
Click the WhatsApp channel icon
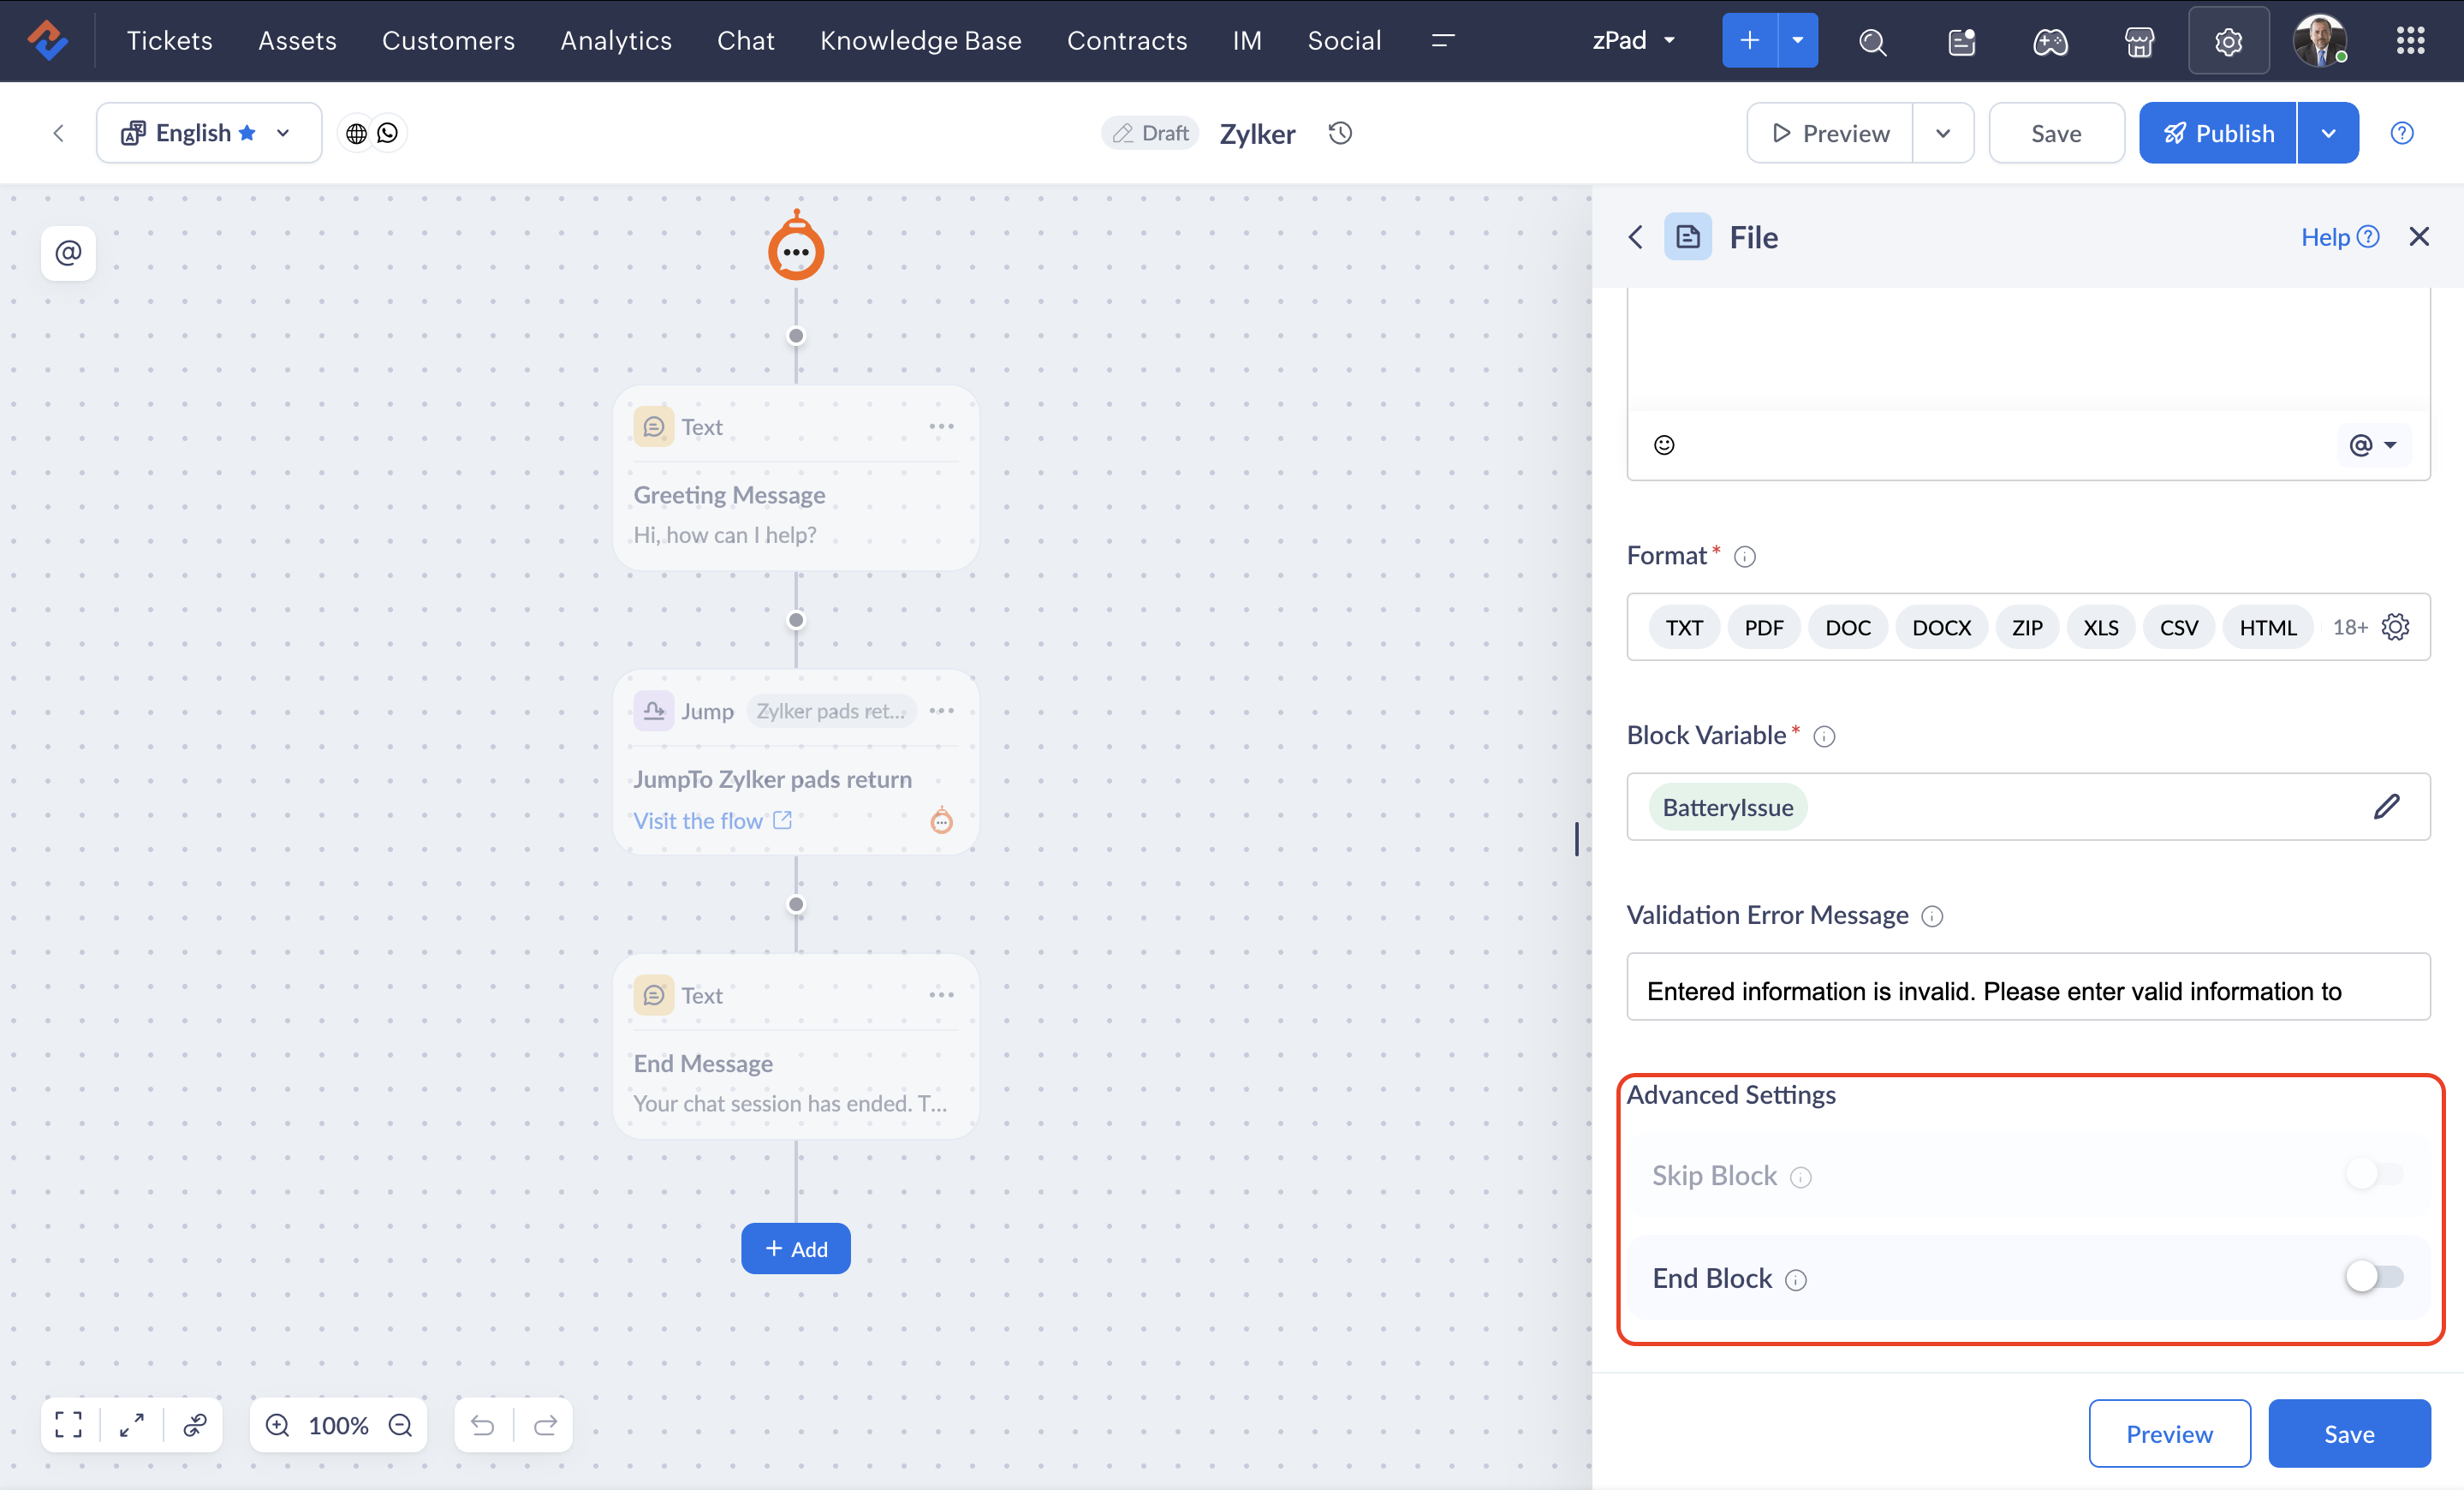388,133
